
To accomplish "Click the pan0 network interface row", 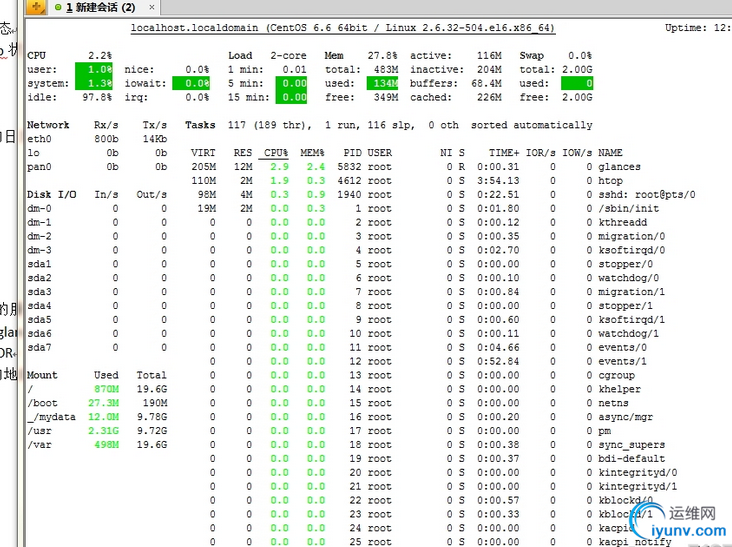I will point(97,167).
